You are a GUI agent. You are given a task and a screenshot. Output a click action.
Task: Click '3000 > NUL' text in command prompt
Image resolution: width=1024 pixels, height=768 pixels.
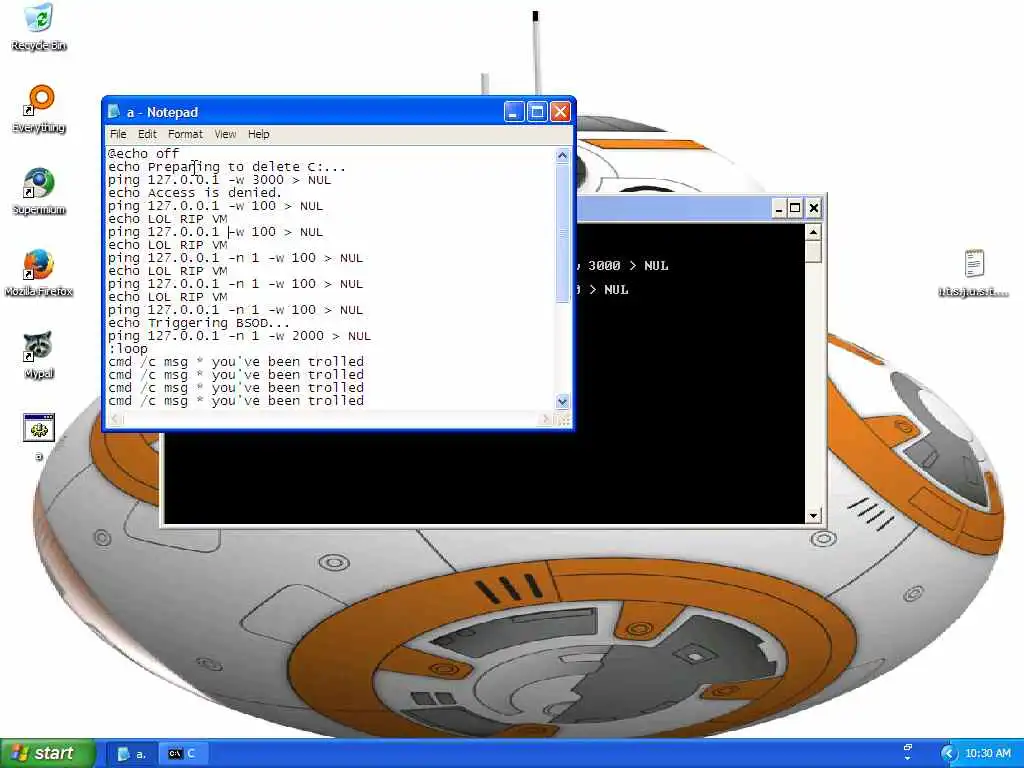click(x=628, y=266)
